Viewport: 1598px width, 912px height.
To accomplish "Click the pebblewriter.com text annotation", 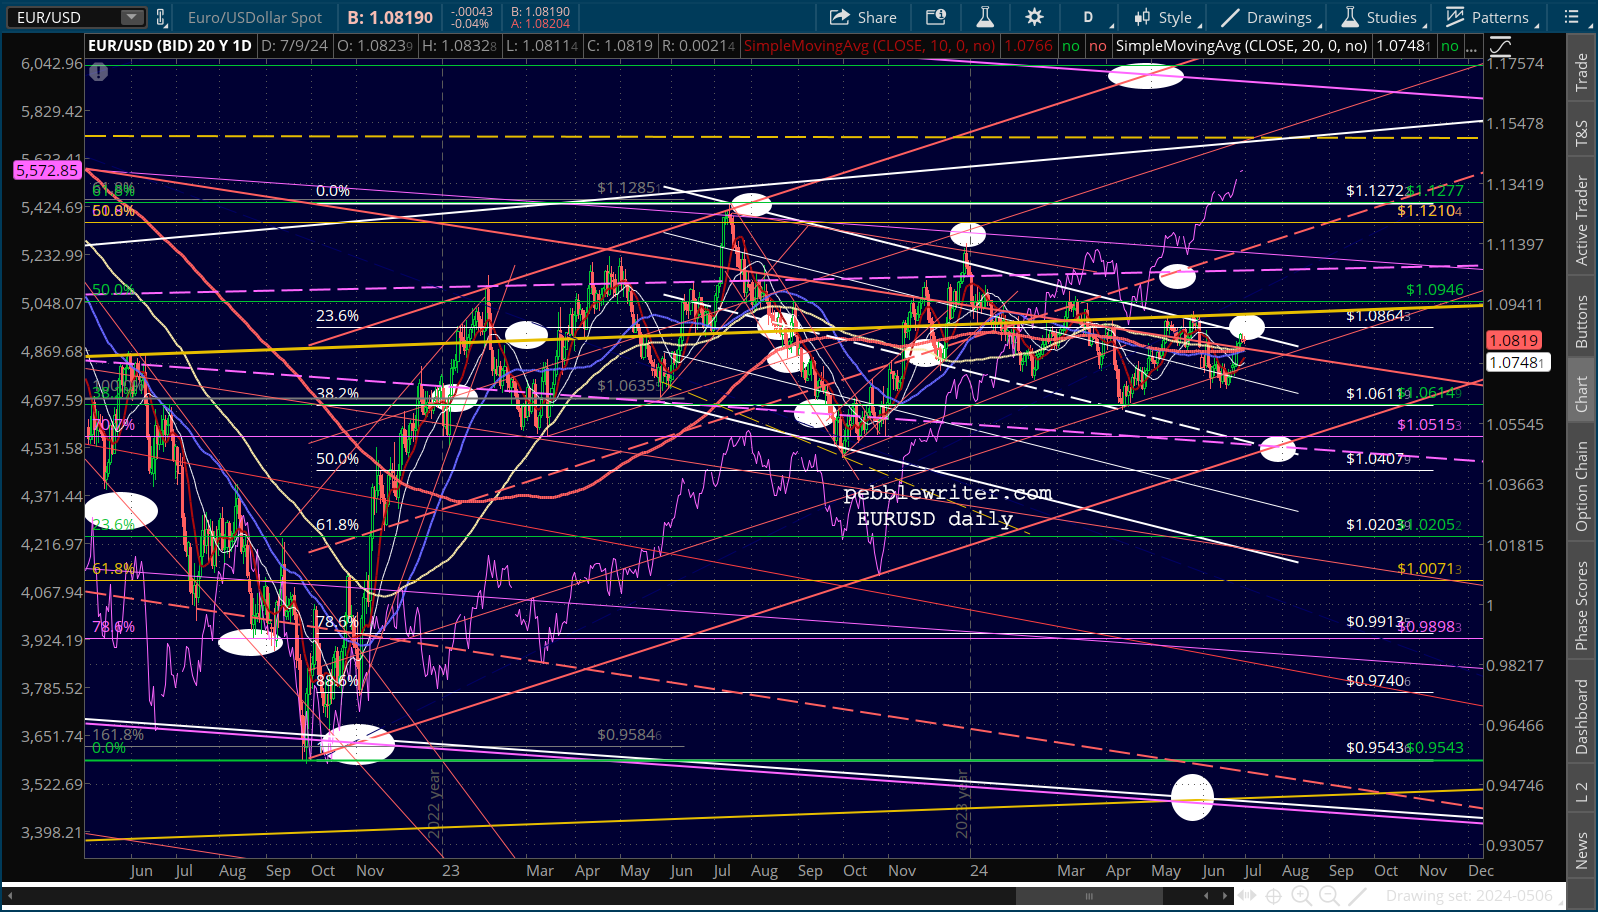I will point(948,493).
